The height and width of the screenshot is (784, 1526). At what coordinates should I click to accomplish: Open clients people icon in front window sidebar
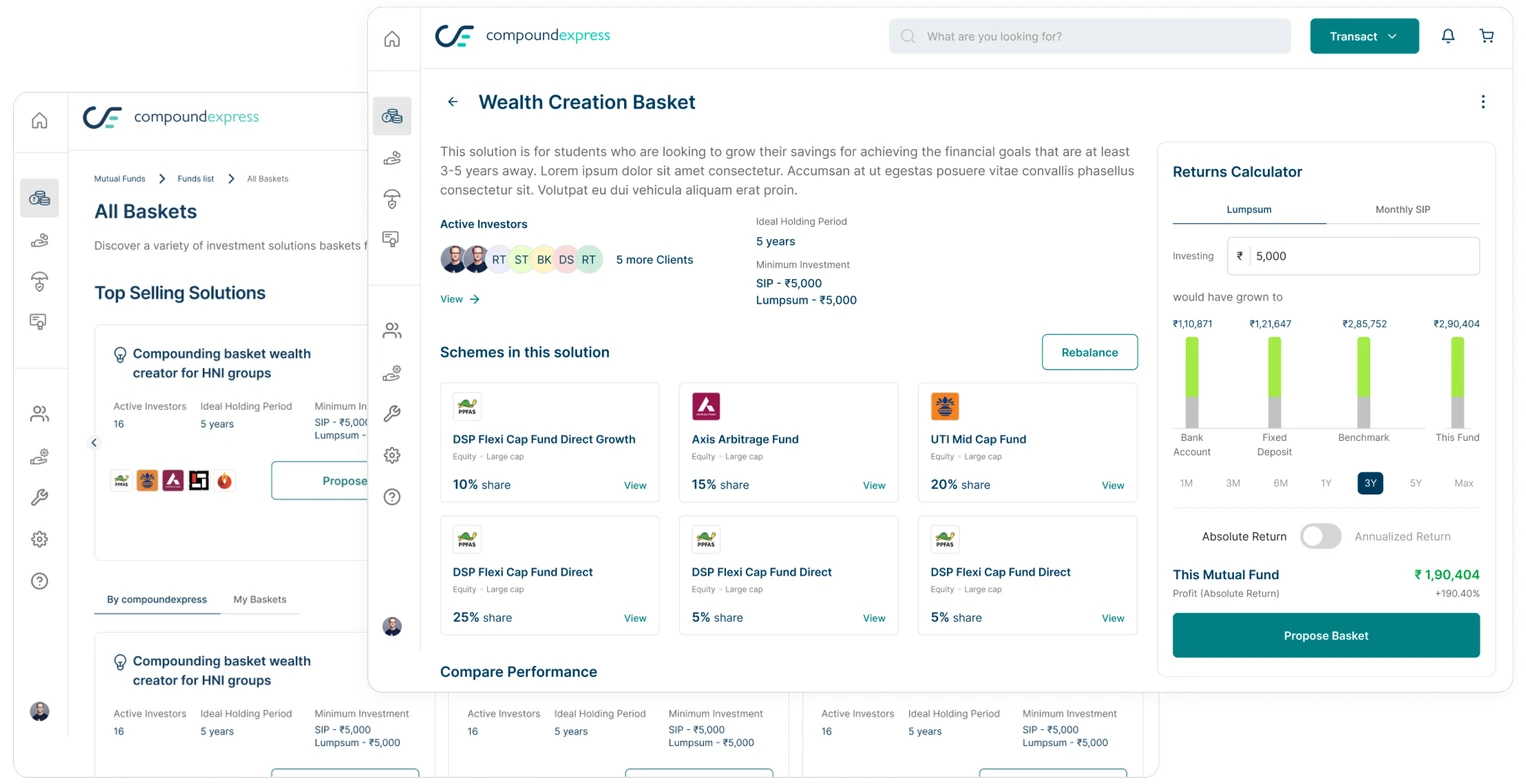[392, 331]
